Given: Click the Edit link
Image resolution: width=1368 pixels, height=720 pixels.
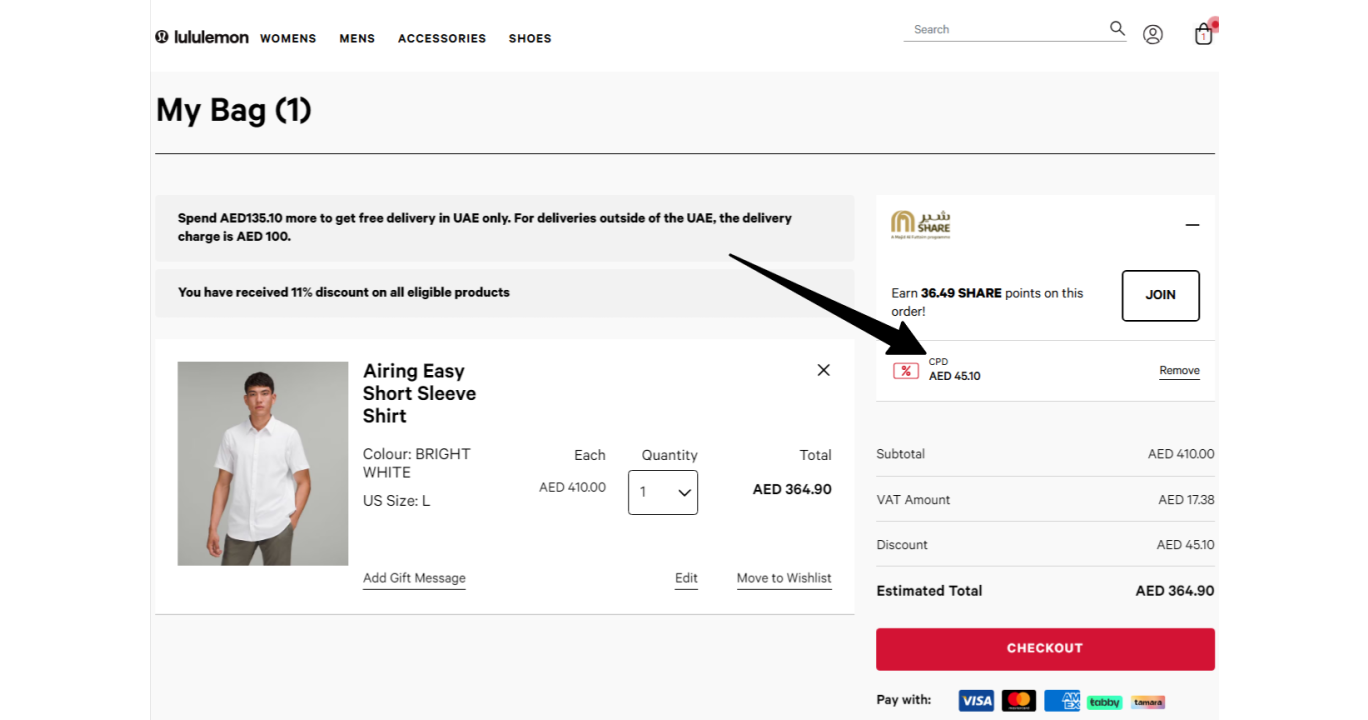Looking at the screenshot, I should pyautogui.click(x=686, y=578).
